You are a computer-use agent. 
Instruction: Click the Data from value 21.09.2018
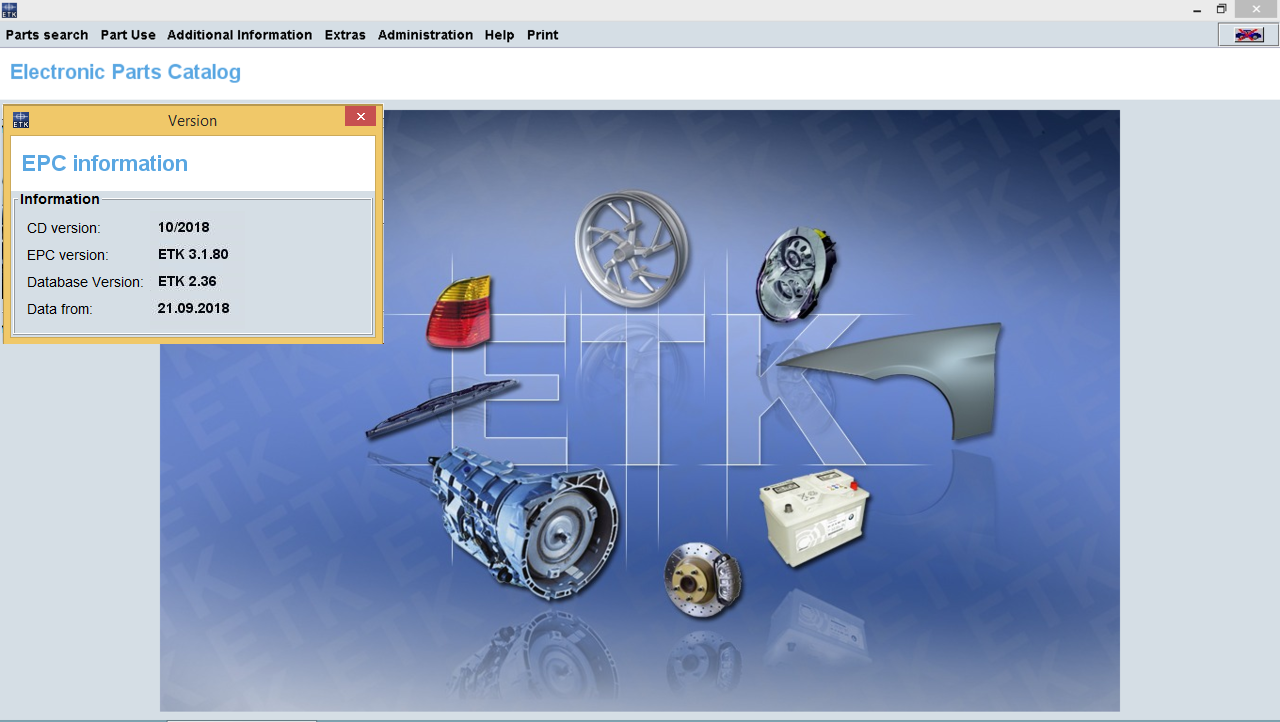click(x=194, y=309)
